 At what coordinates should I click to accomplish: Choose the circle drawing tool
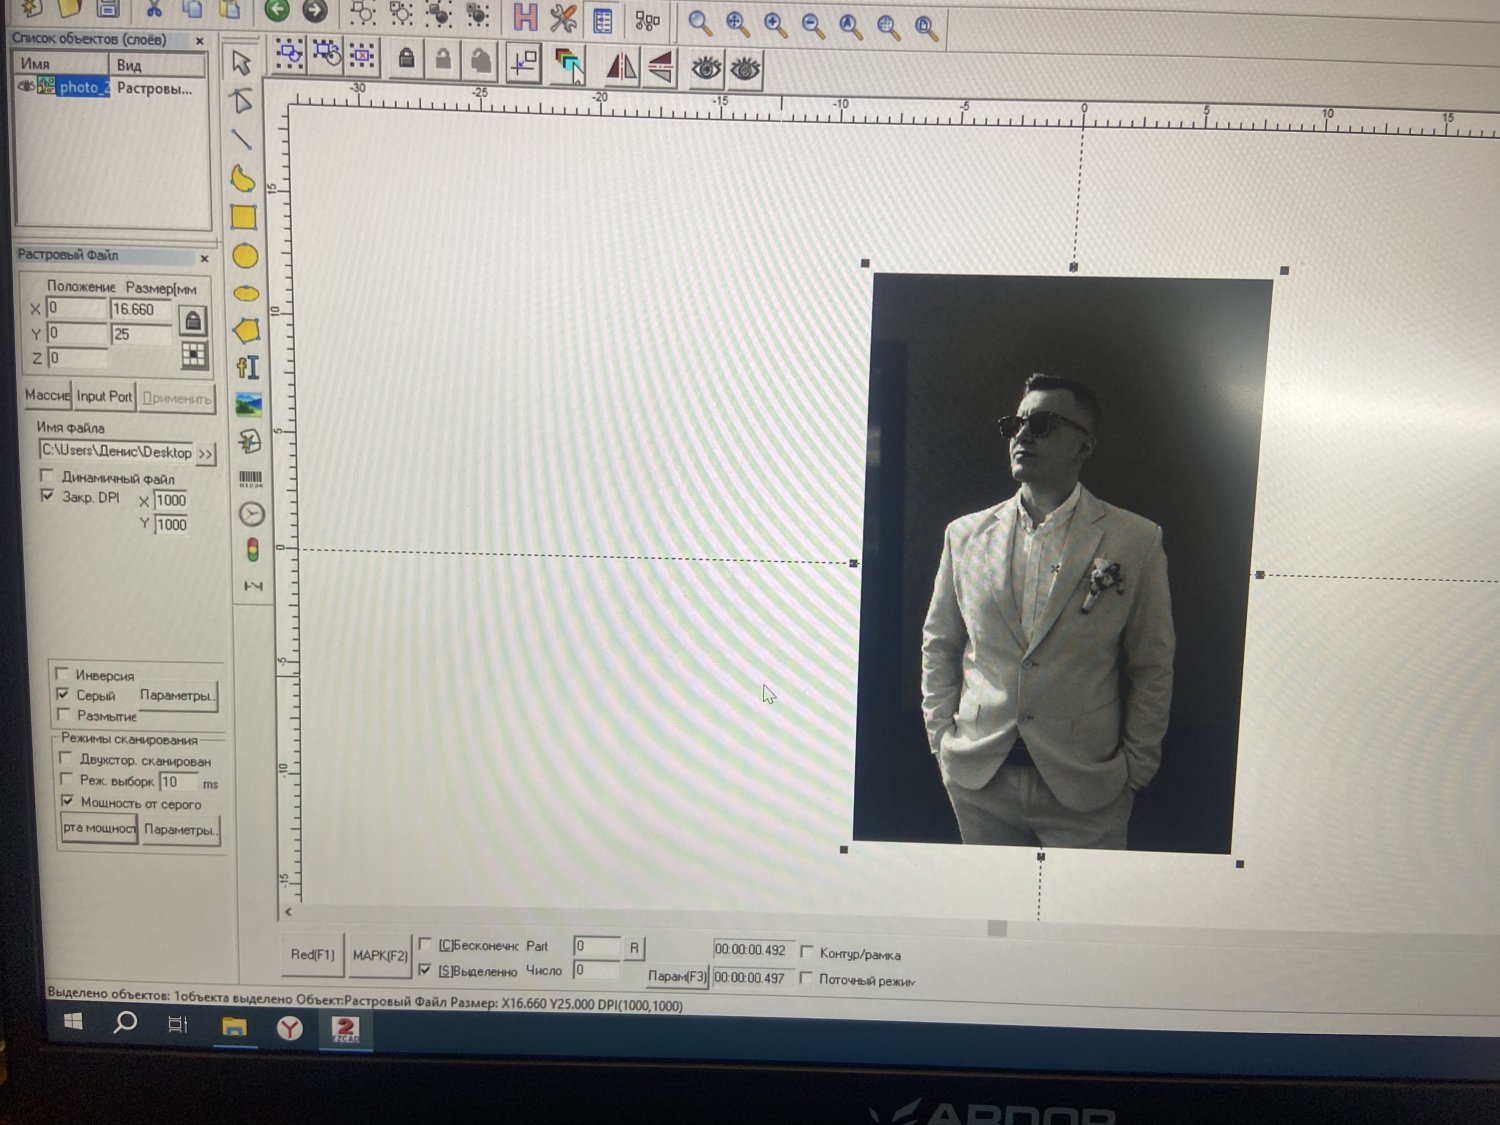pos(245,256)
